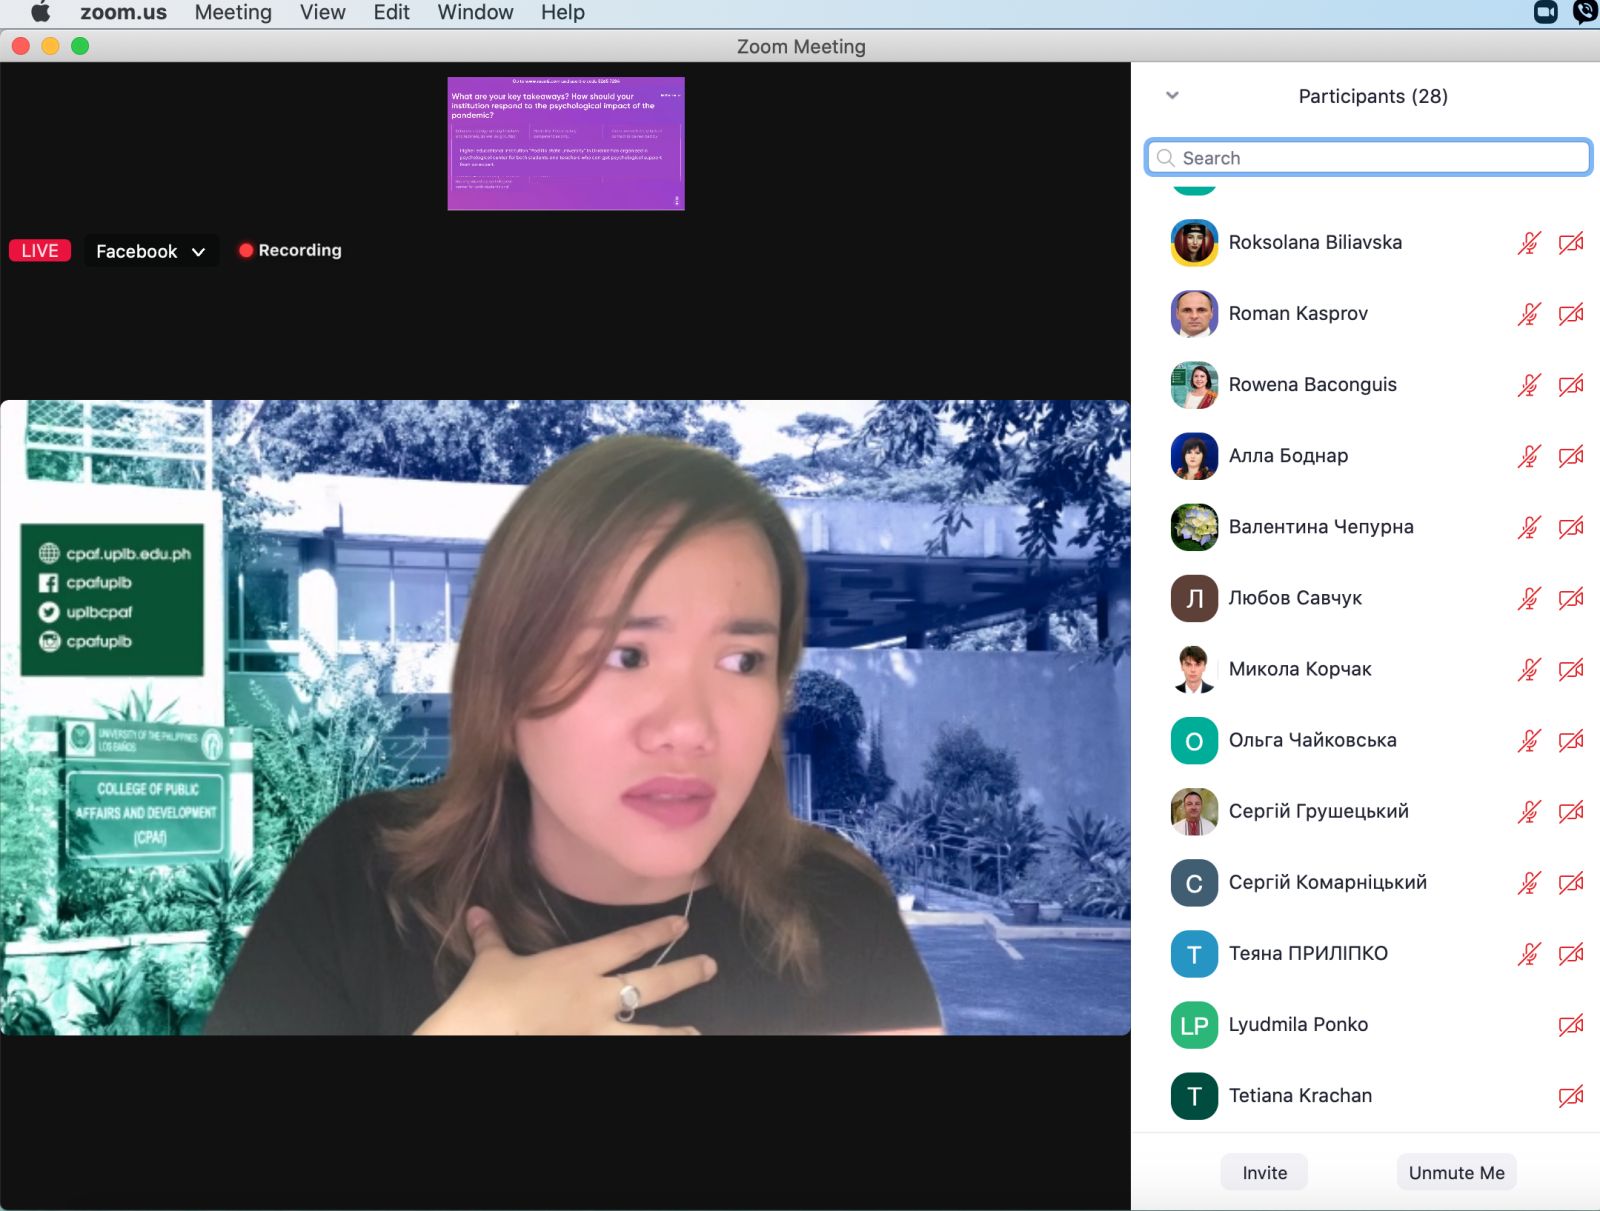Toggle Сергій Грушецький's video camera state
The height and width of the screenshot is (1211, 1600).
(1570, 811)
